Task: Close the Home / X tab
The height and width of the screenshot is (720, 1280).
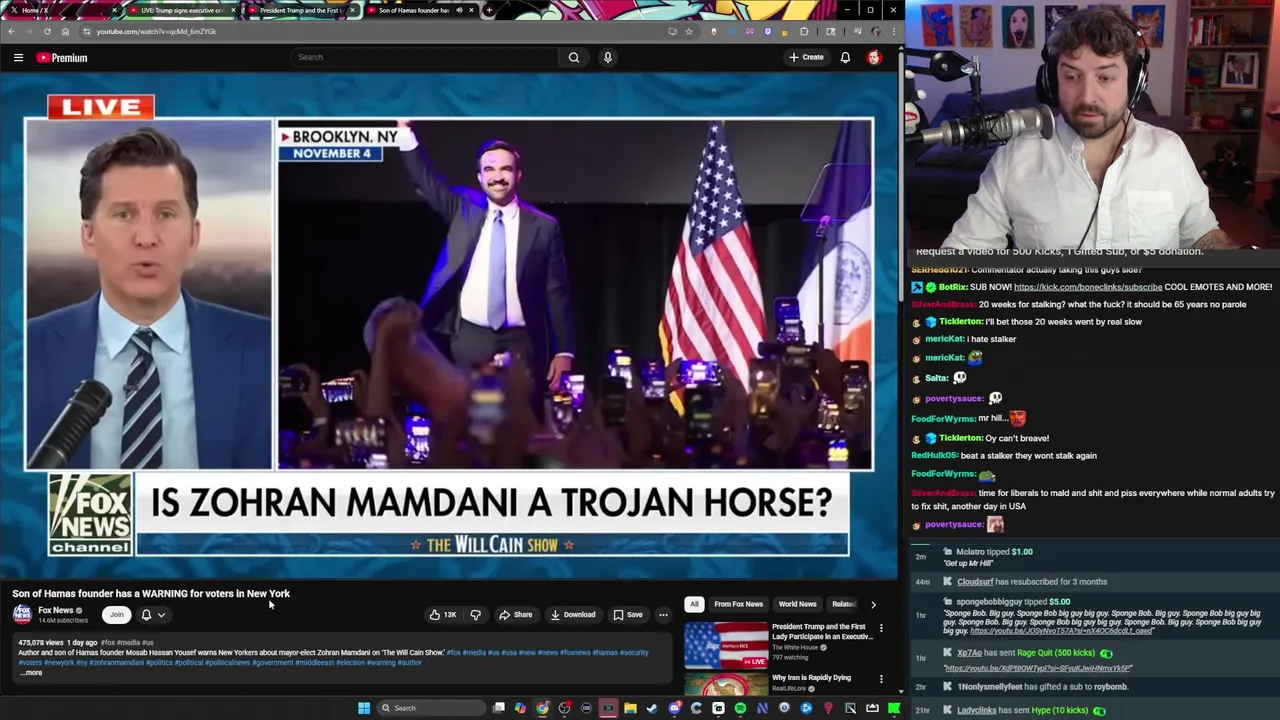Action: coord(114,10)
